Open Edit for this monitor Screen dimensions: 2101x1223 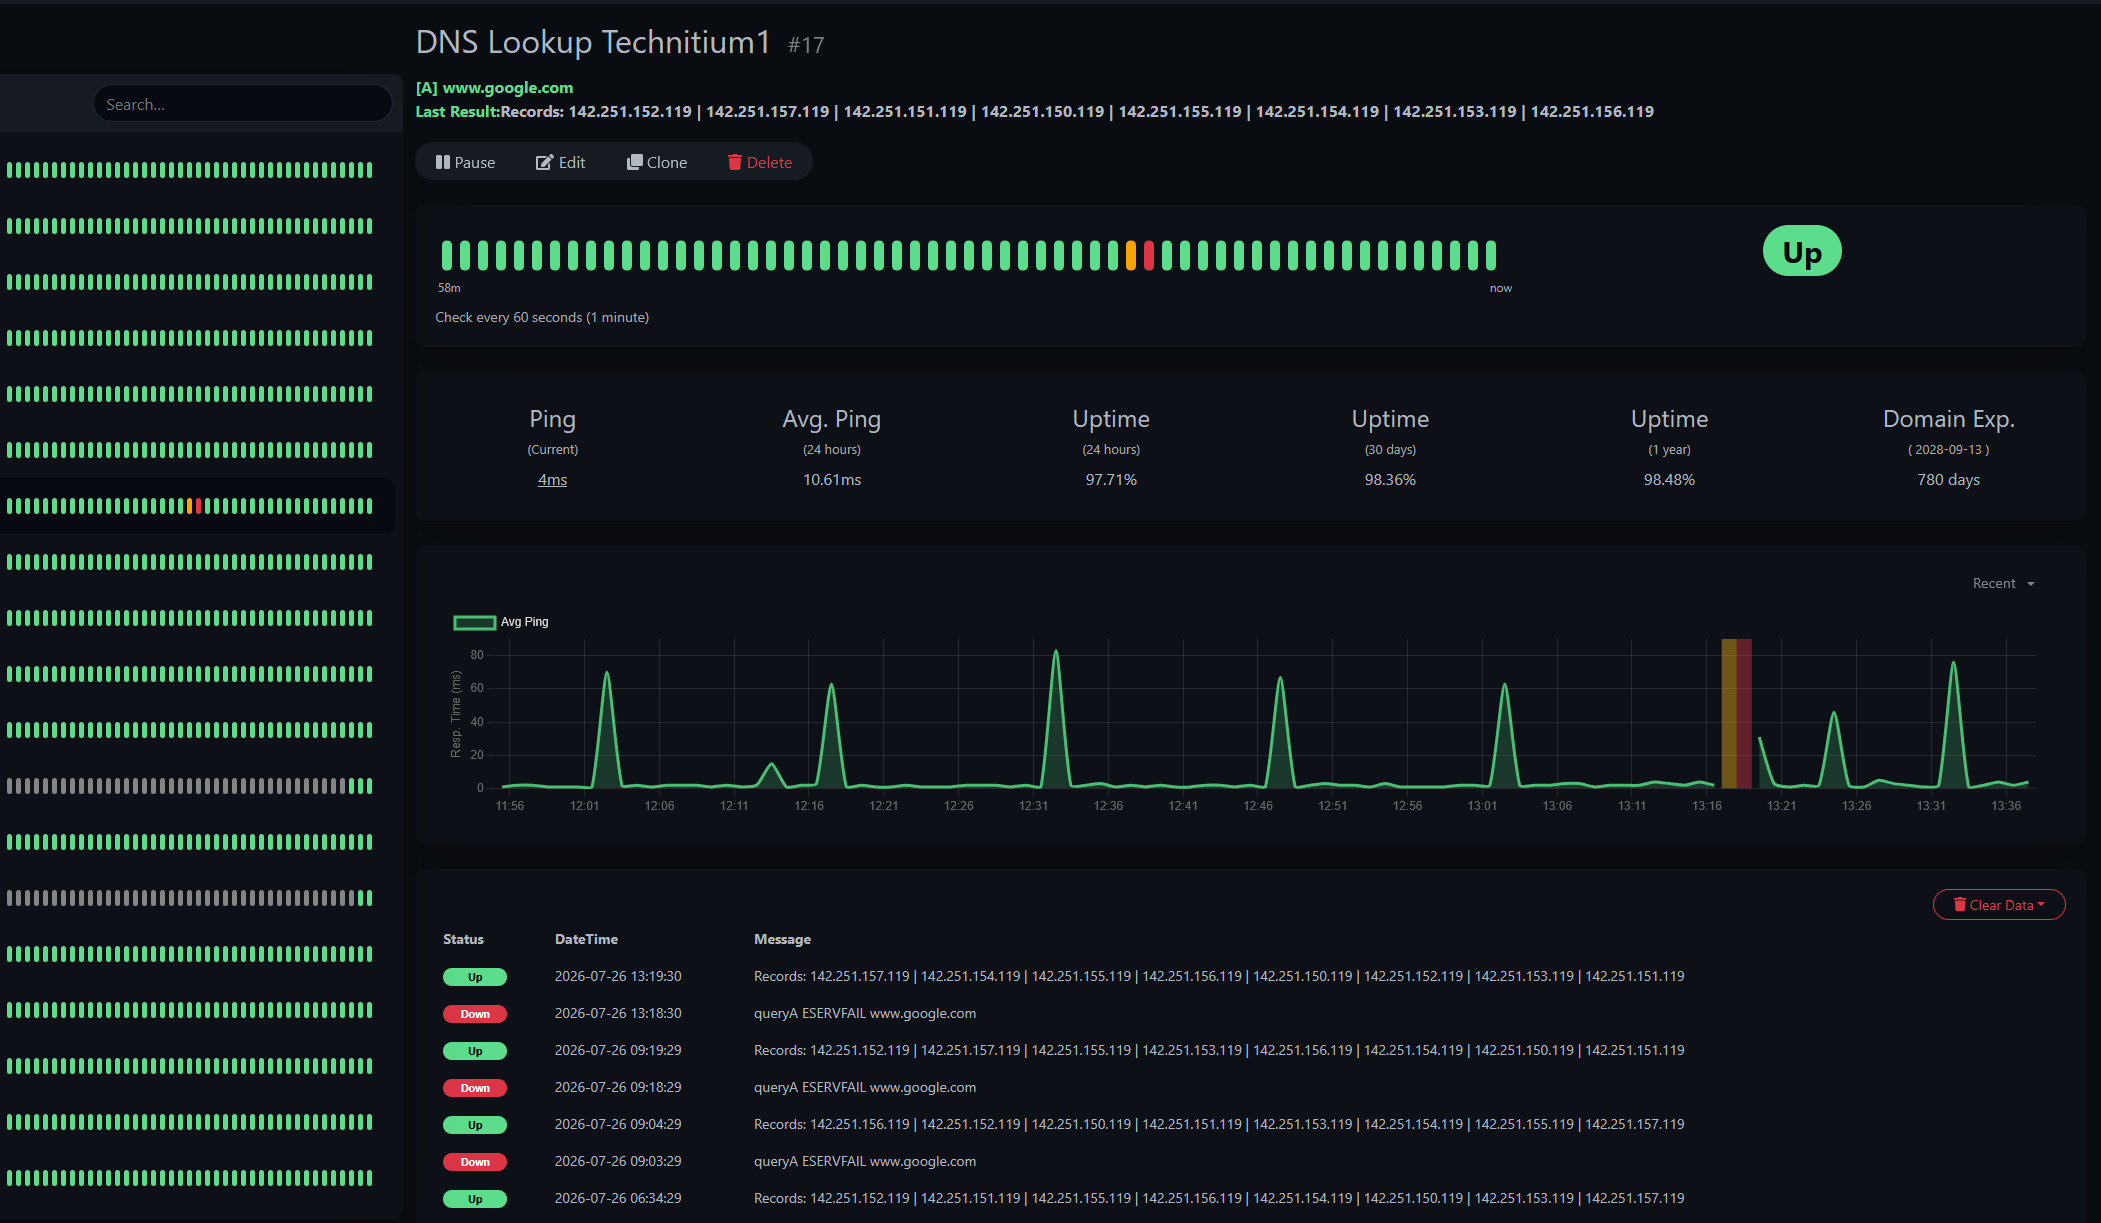(x=561, y=162)
